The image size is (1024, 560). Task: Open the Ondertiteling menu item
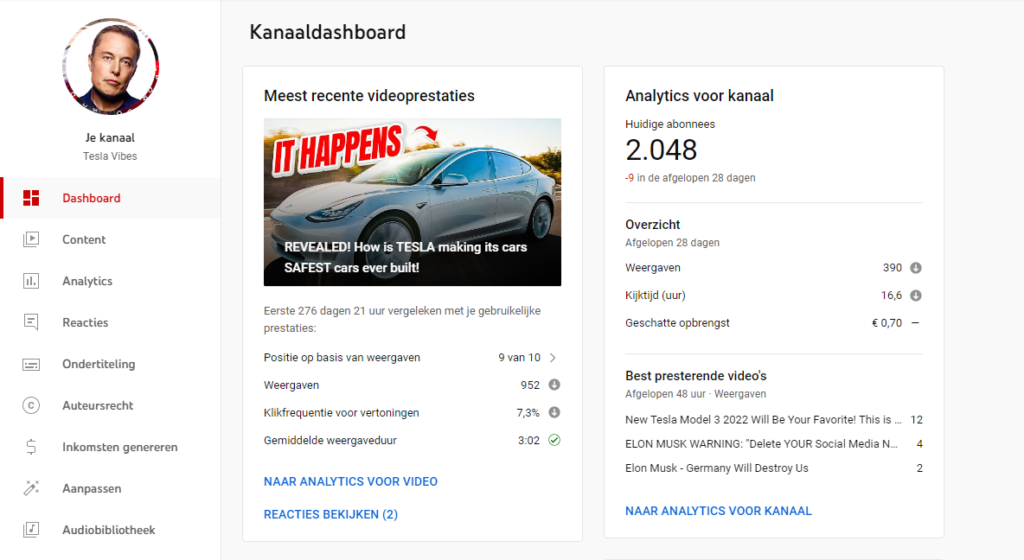[98, 364]
